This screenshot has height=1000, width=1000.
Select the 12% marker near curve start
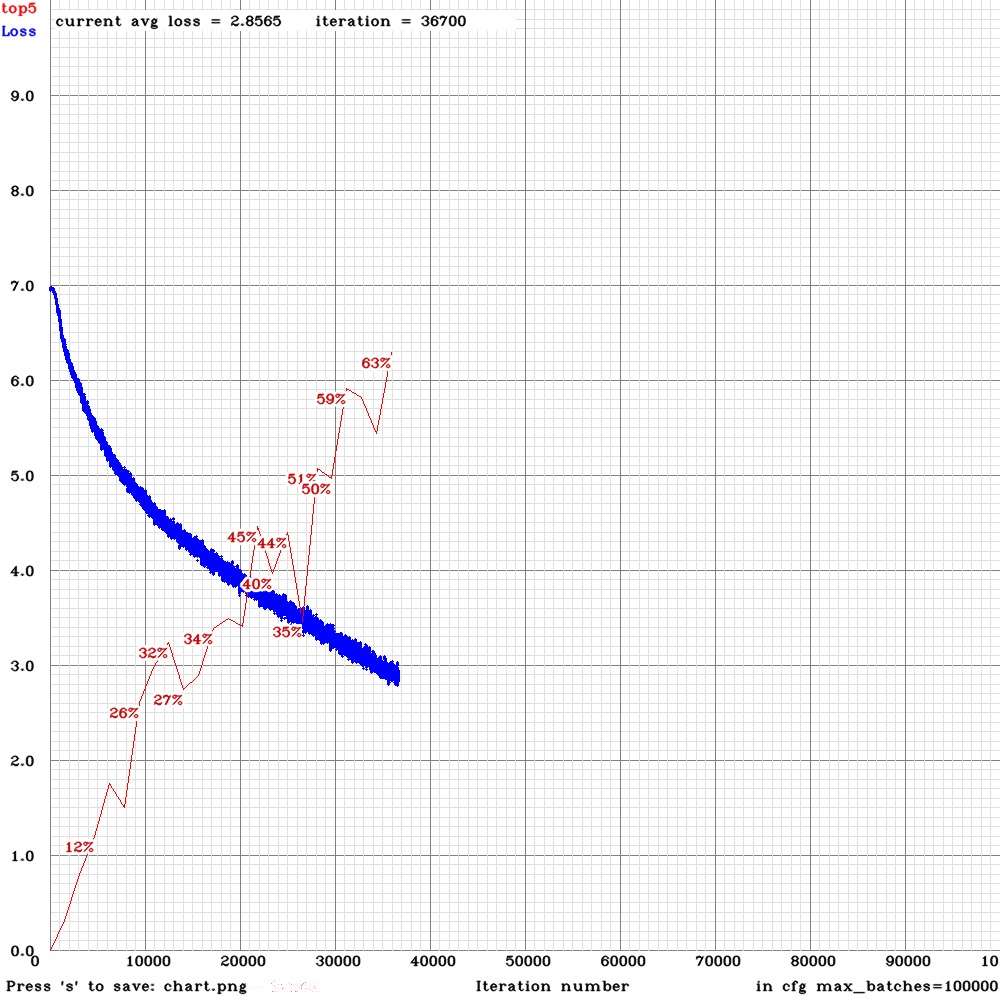(x=80, y=848)
